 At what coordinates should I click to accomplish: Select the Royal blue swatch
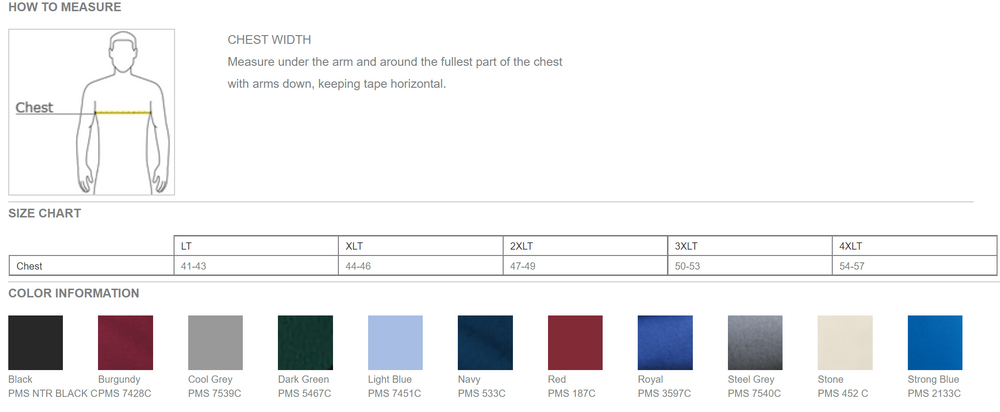coord(665,343)
